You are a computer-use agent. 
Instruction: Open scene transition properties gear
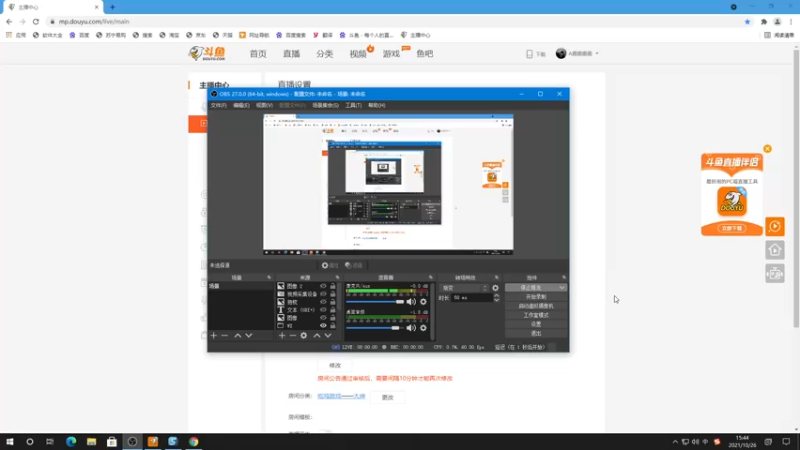click(x=495, y=288)
